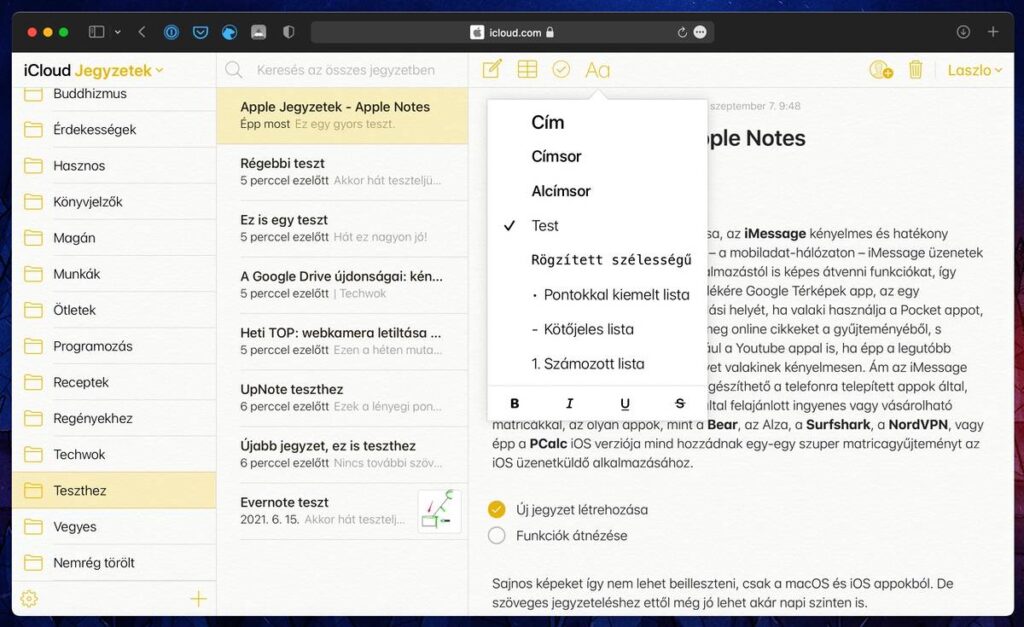1024x627 pixels.
Task: Open the 'Régebbi teszt' note
Action: tap(342, 172)
